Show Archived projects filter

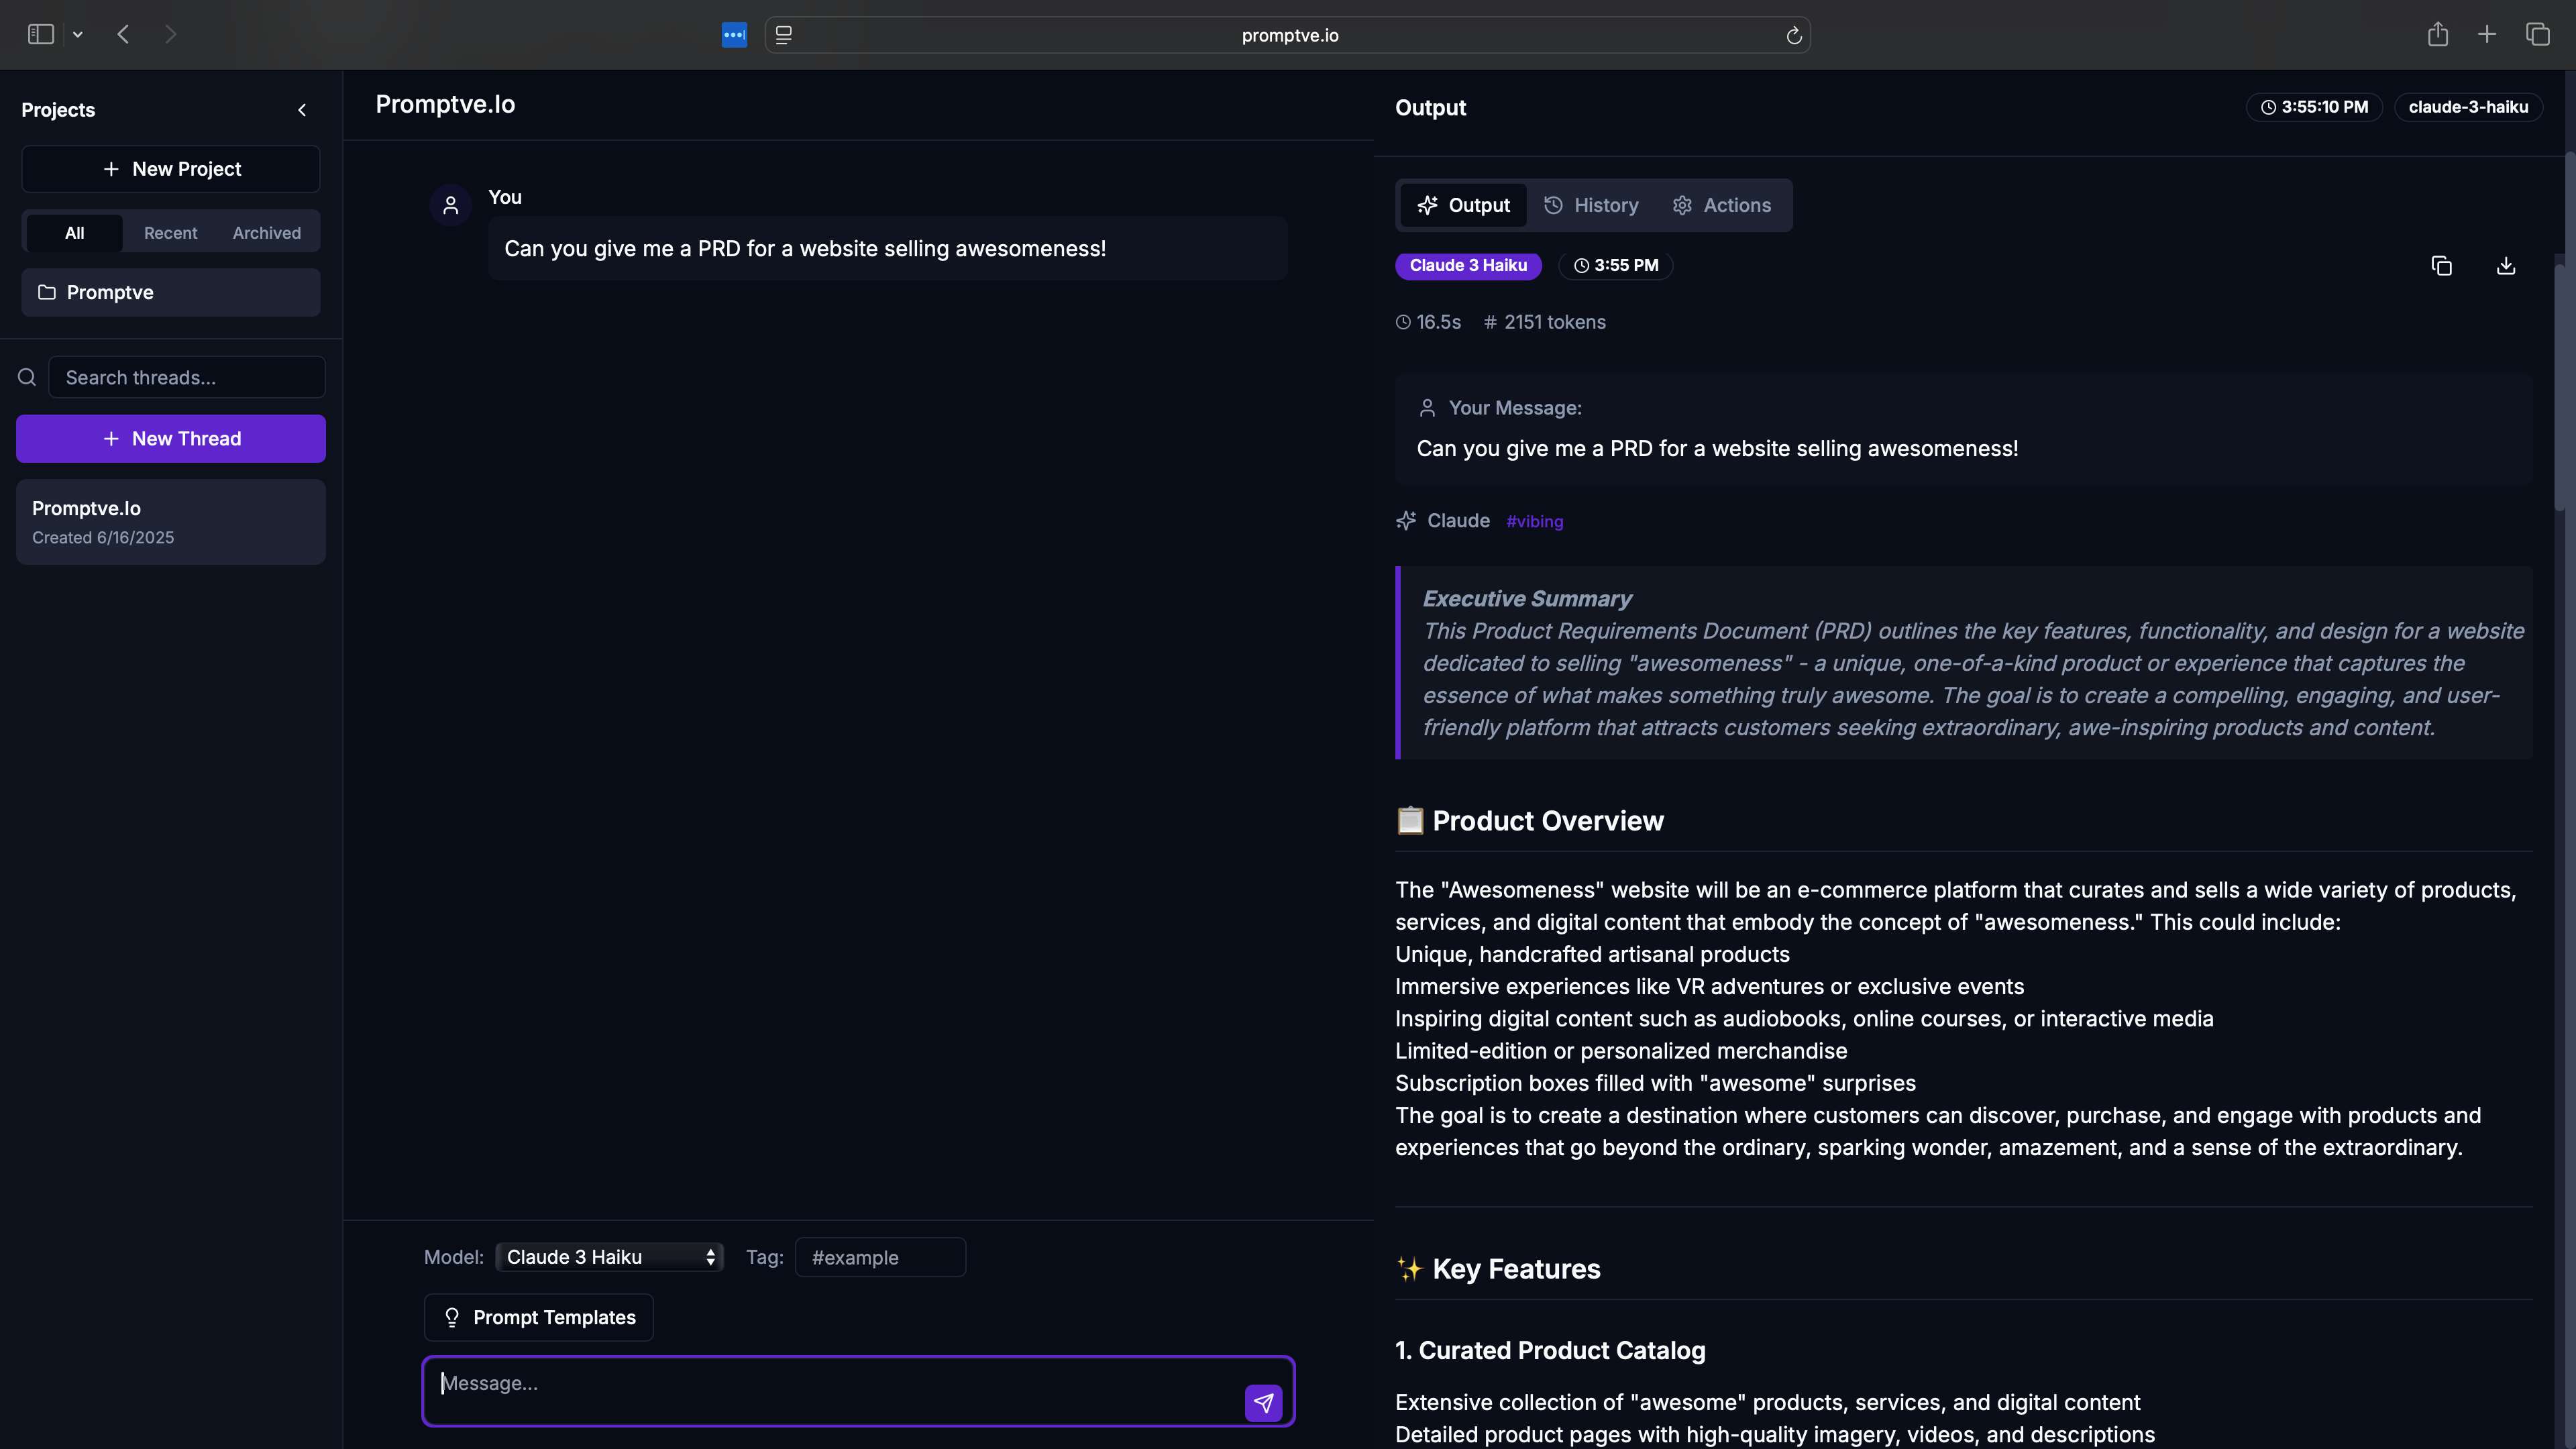[266, 233]
